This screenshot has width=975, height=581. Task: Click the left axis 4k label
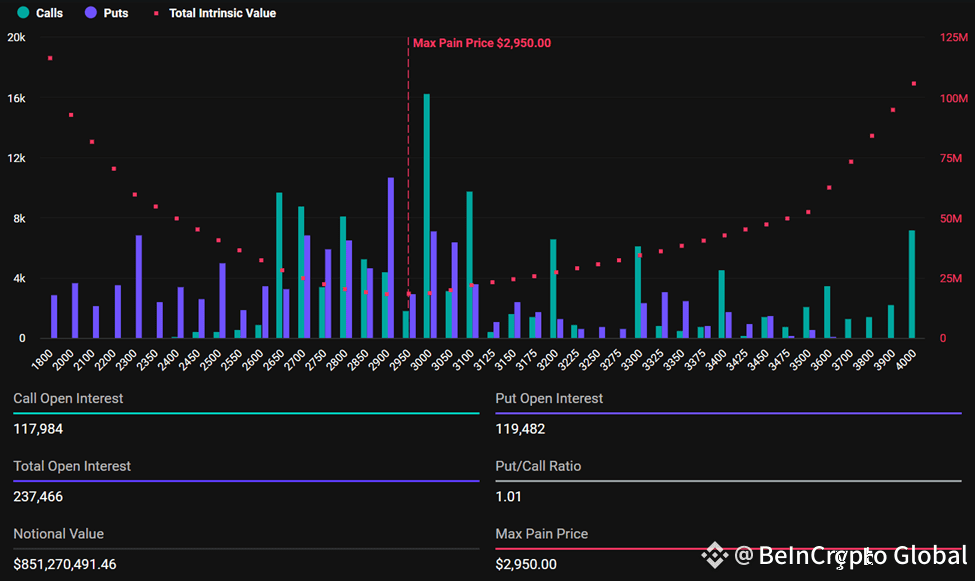coord(19,279)
